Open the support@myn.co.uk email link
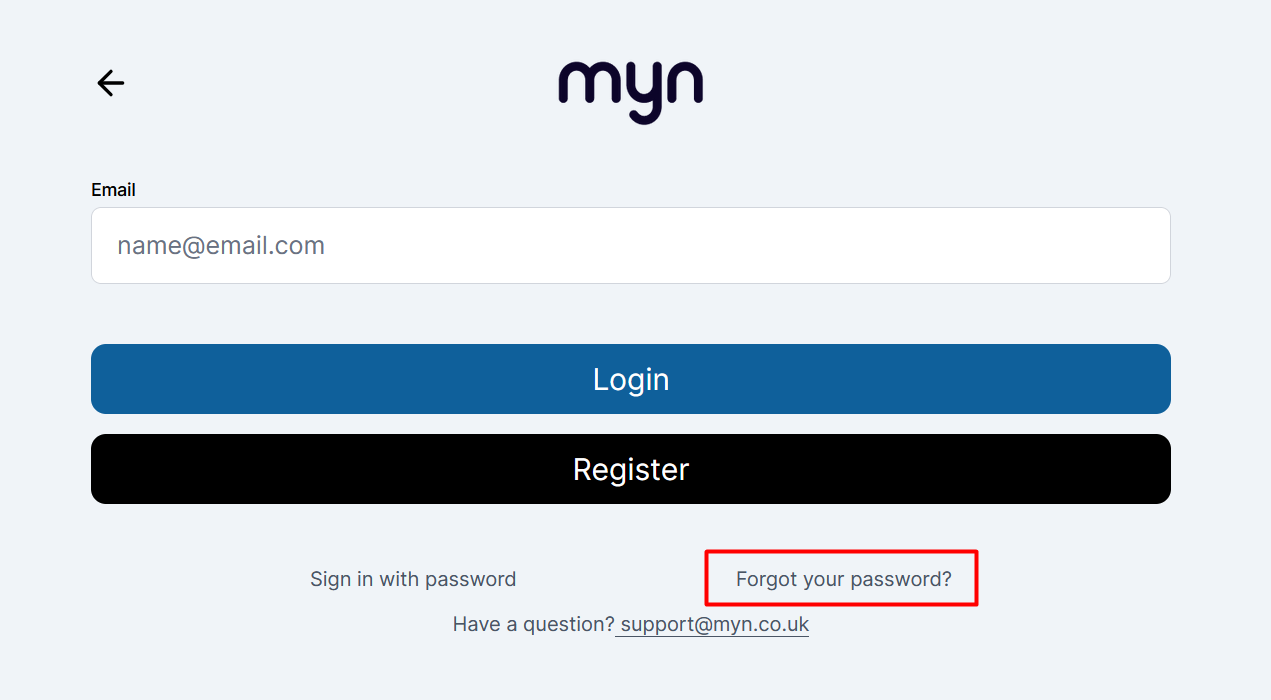The height and width of the screenshot is (700, 1271). (714, 624)
